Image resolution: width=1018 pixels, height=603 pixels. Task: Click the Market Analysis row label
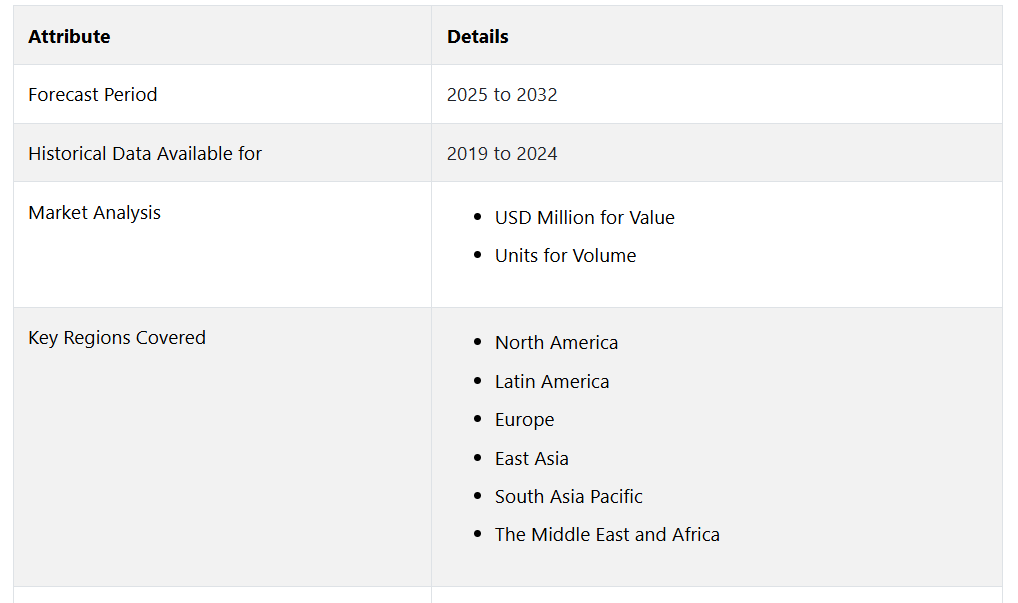[x=94, y=213]
